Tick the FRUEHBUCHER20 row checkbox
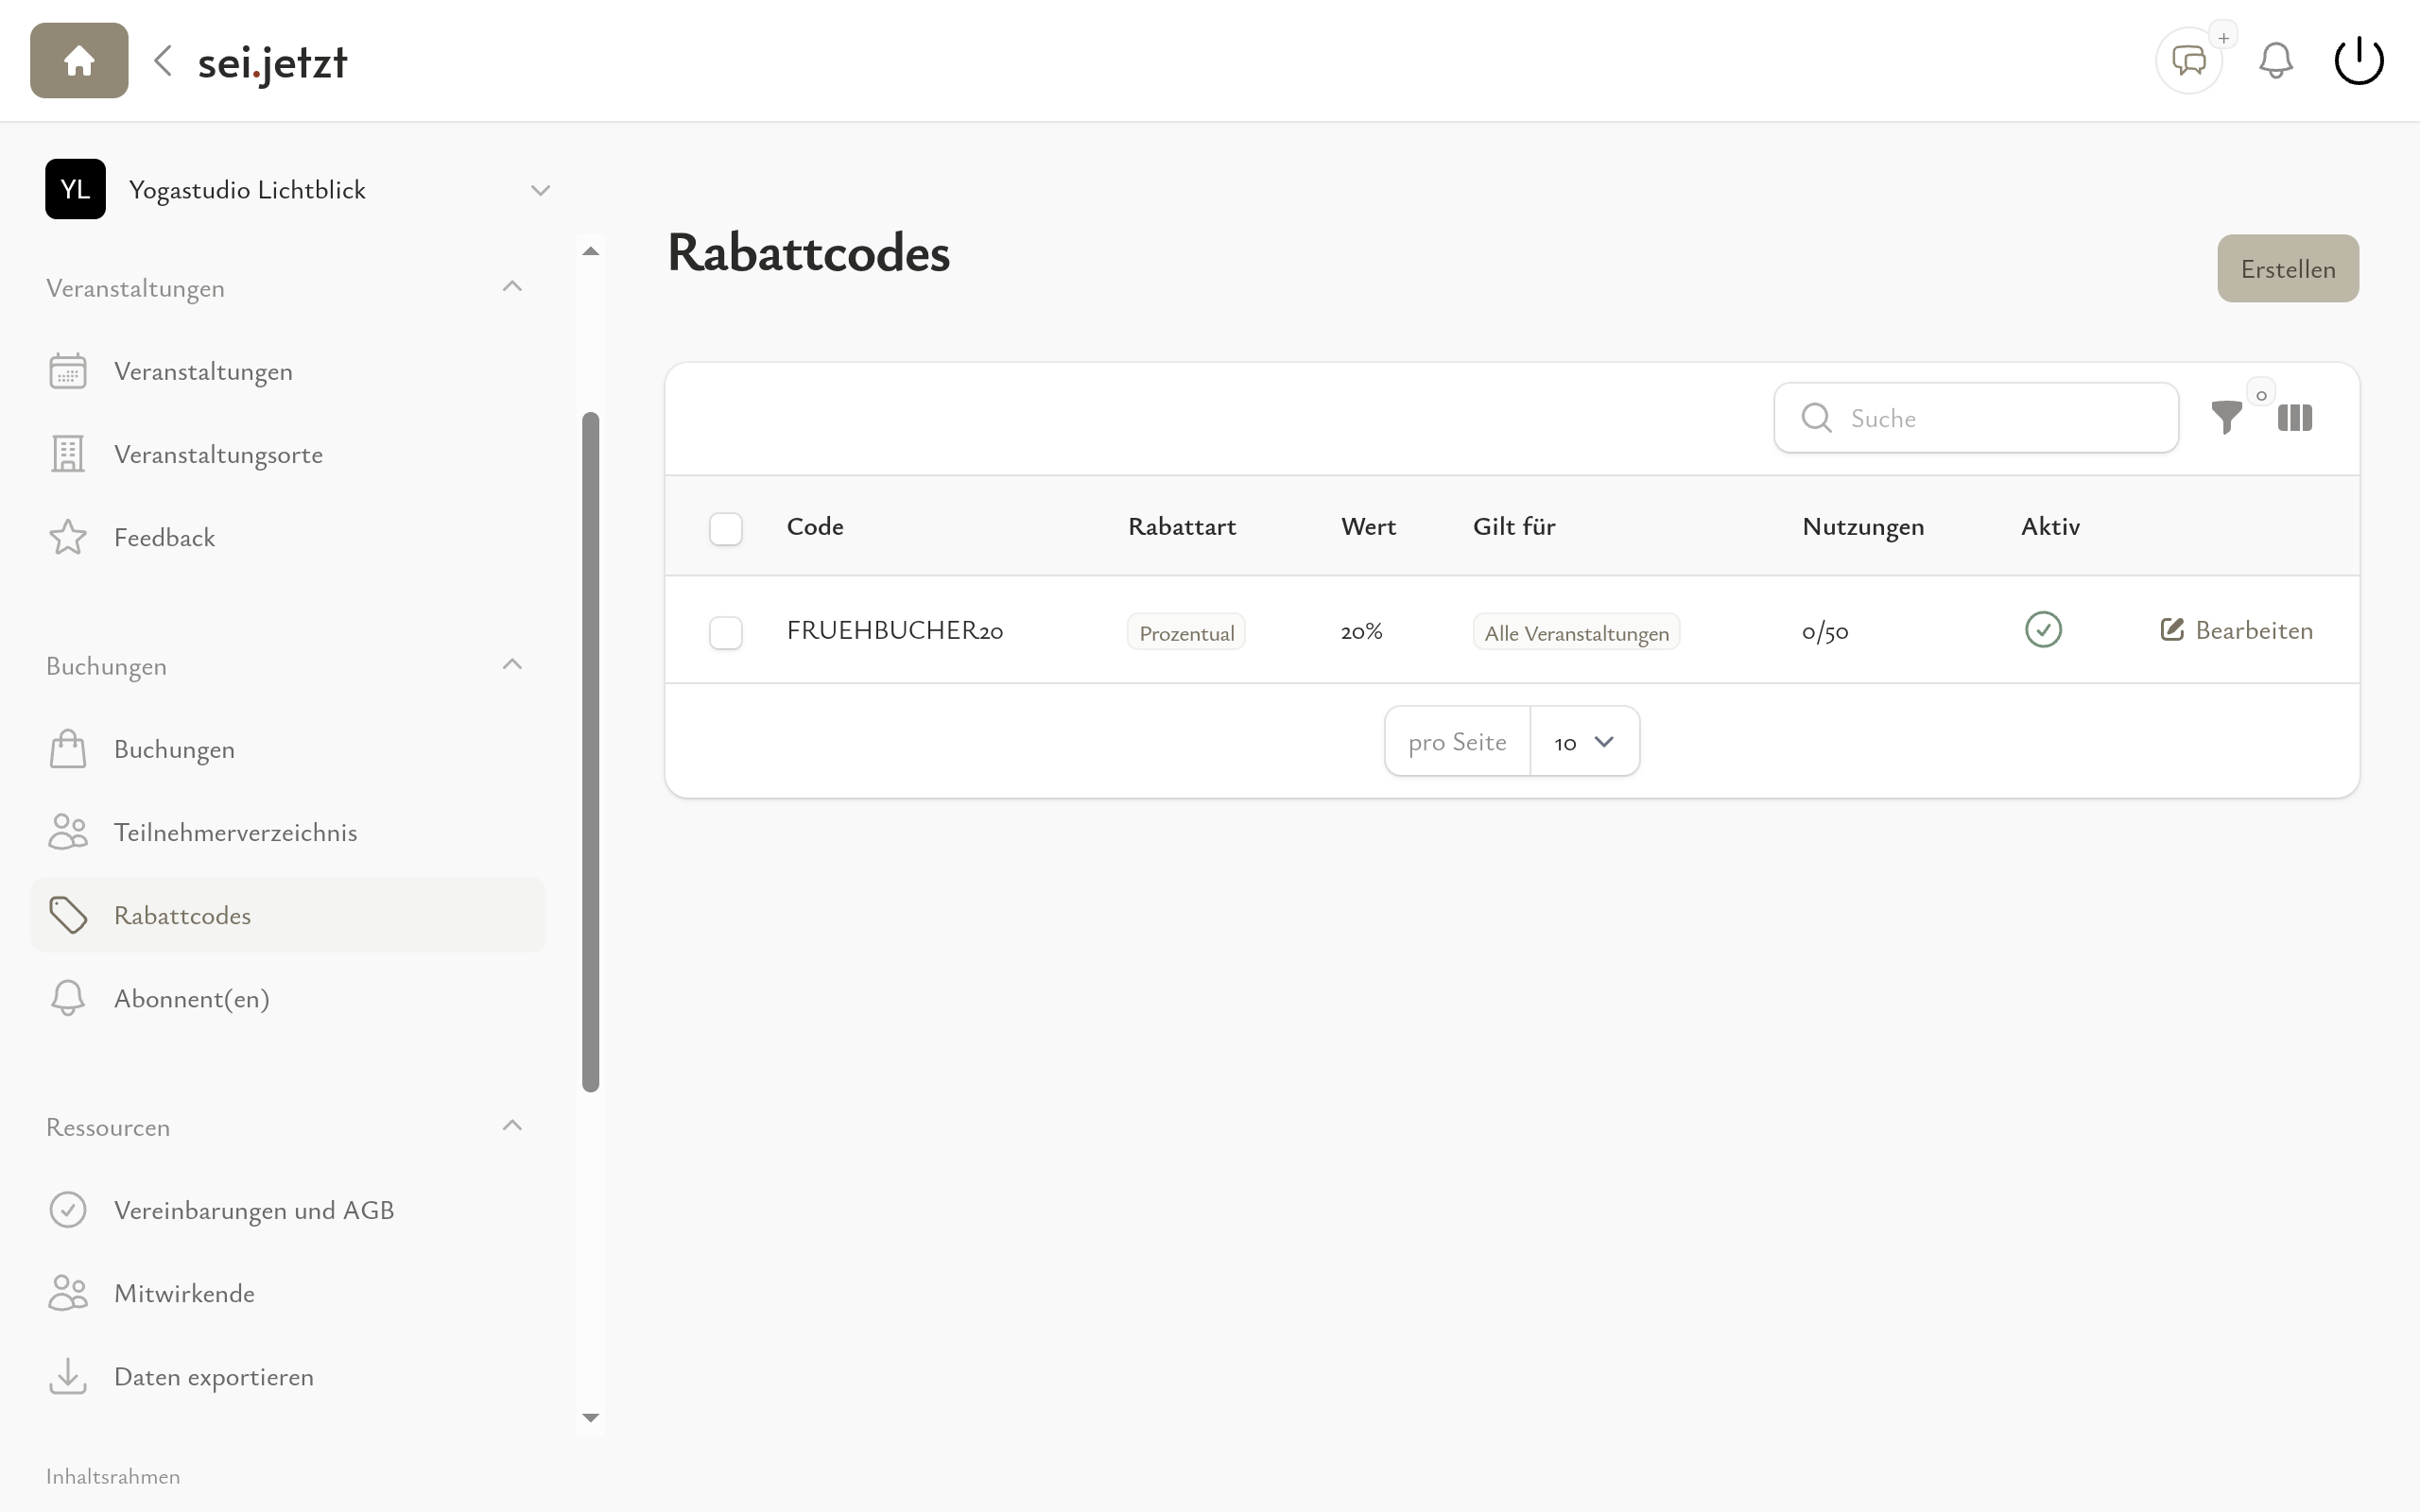The height and width of the screenshot is (1512, 2420). click(x=725, y=632)
